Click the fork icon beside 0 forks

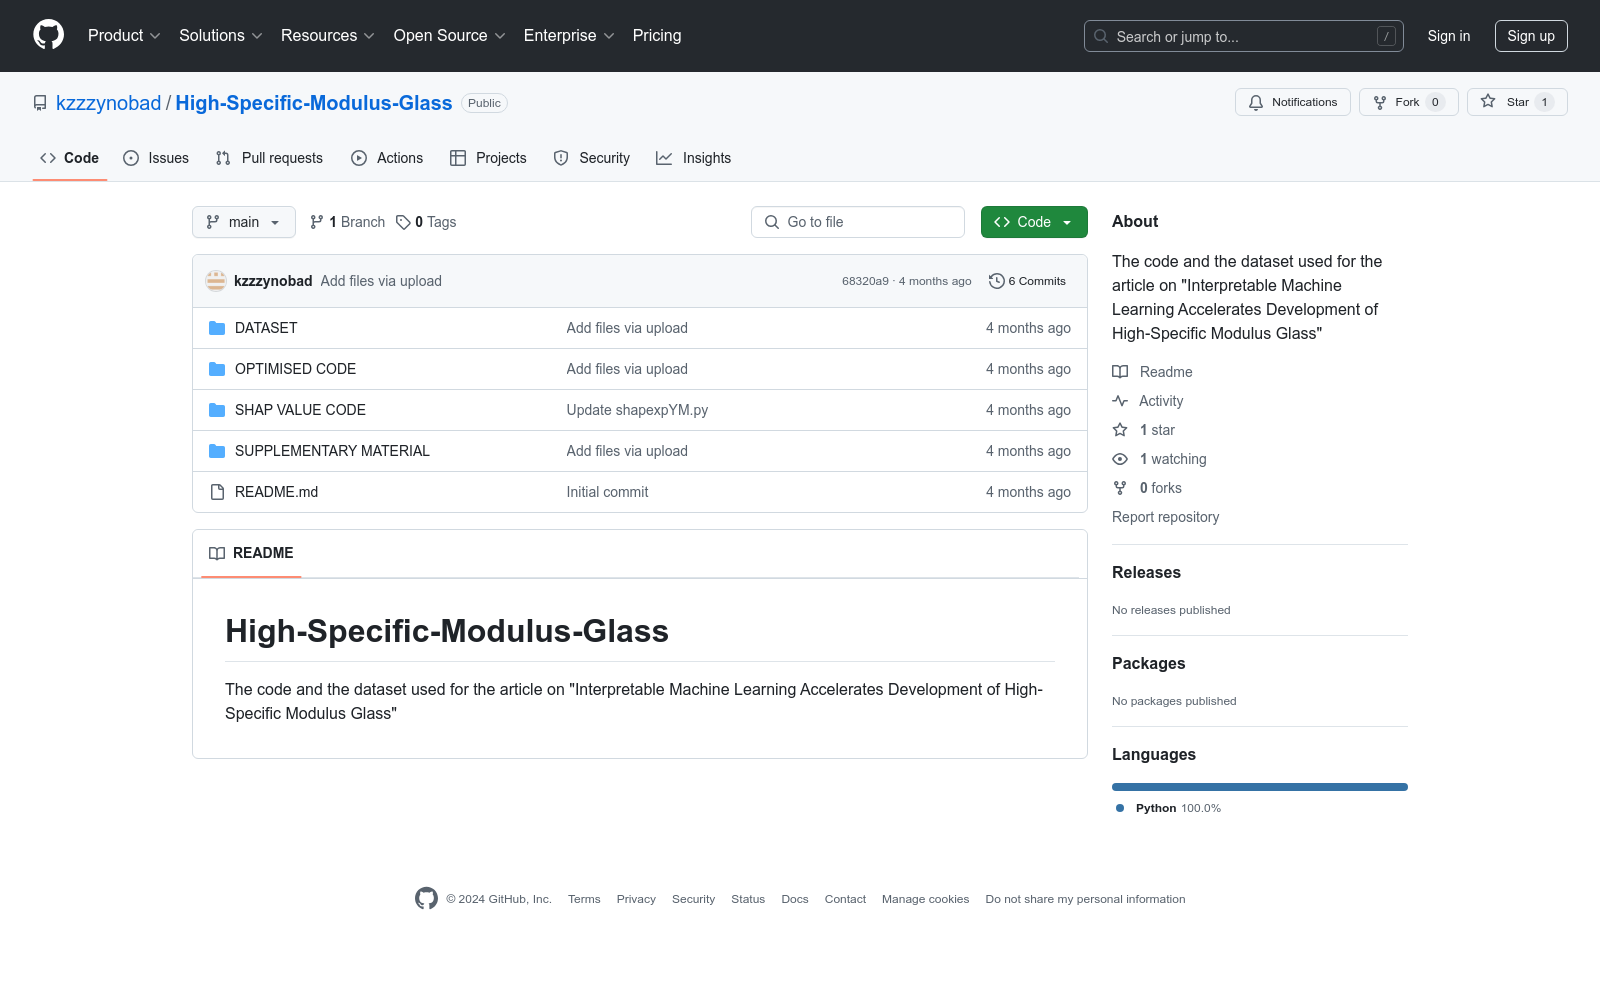click(x=1120, y=488)
